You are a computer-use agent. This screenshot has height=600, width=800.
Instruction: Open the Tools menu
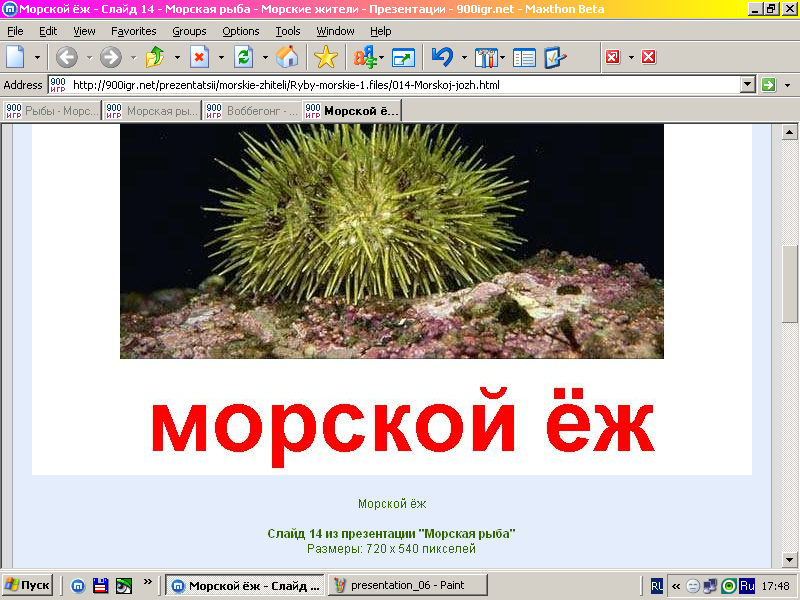click(x=287, y=31)
